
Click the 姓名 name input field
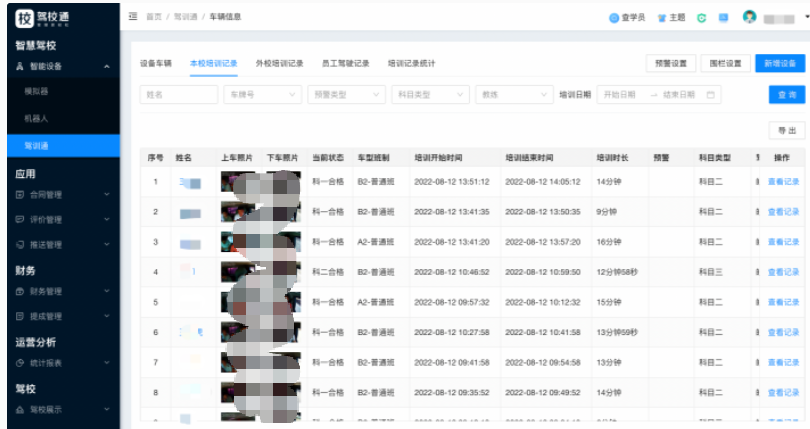pyautogui.click(x=179, y=94)
